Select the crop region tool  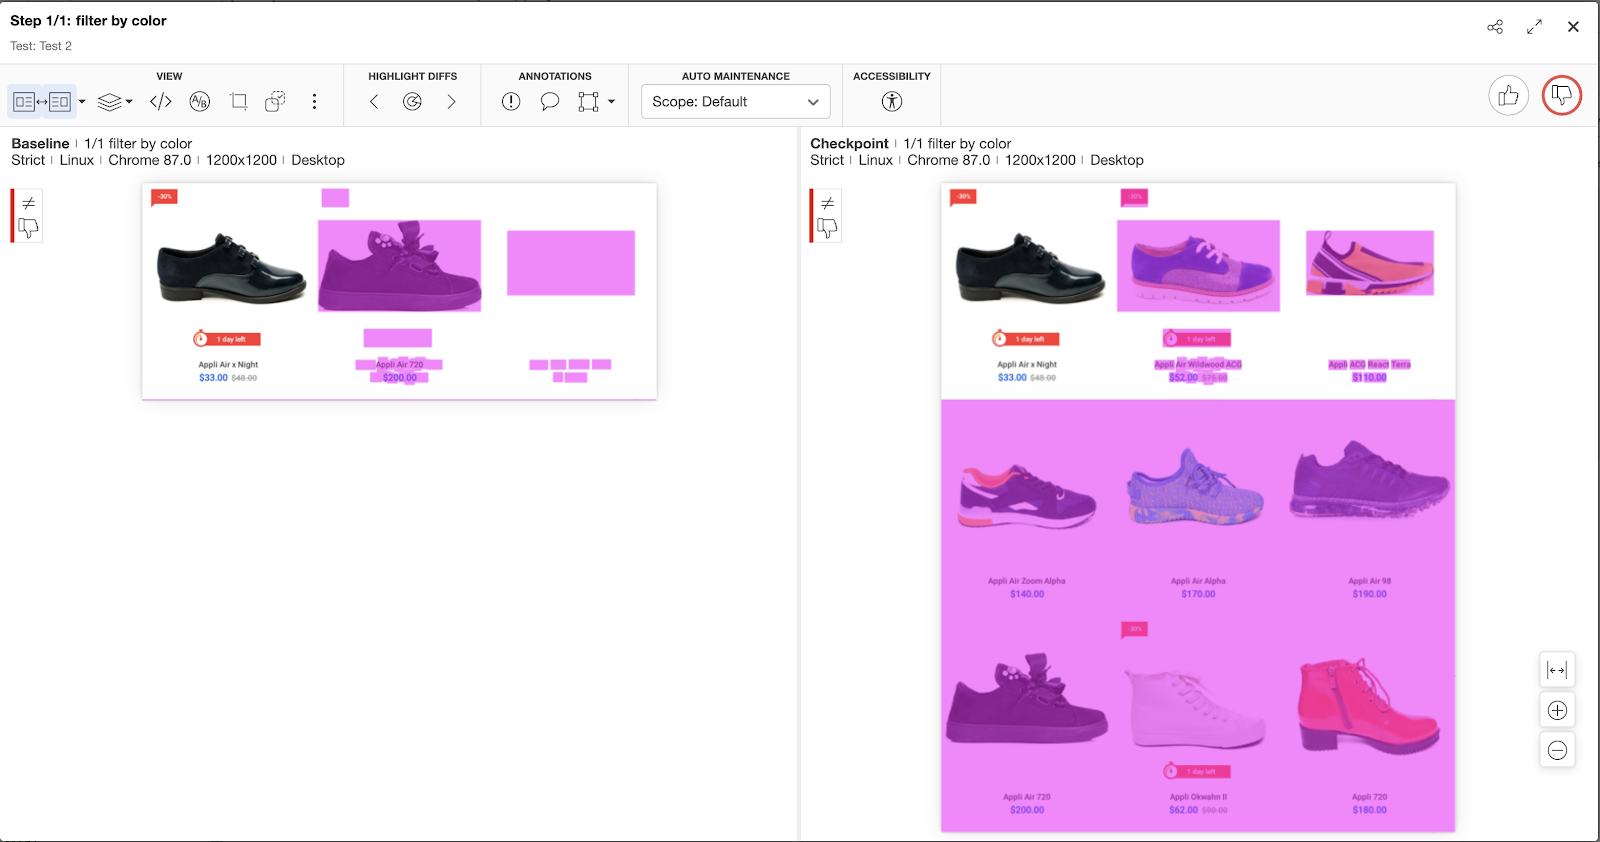[x=238, y=101]
